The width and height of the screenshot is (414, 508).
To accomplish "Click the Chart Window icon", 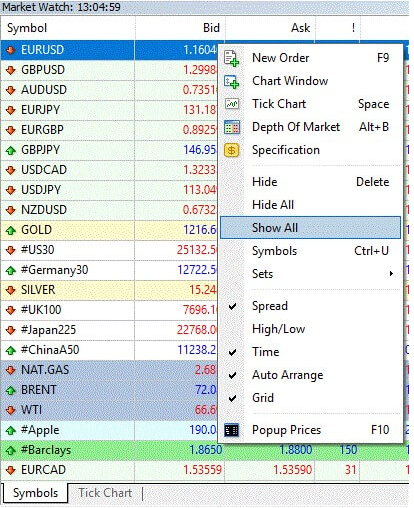I will coord(231,81).
